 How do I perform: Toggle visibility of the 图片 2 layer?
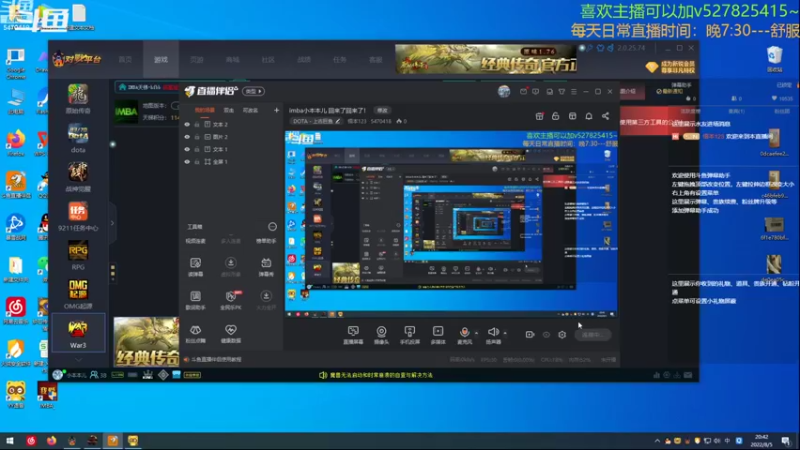(187, 137)
